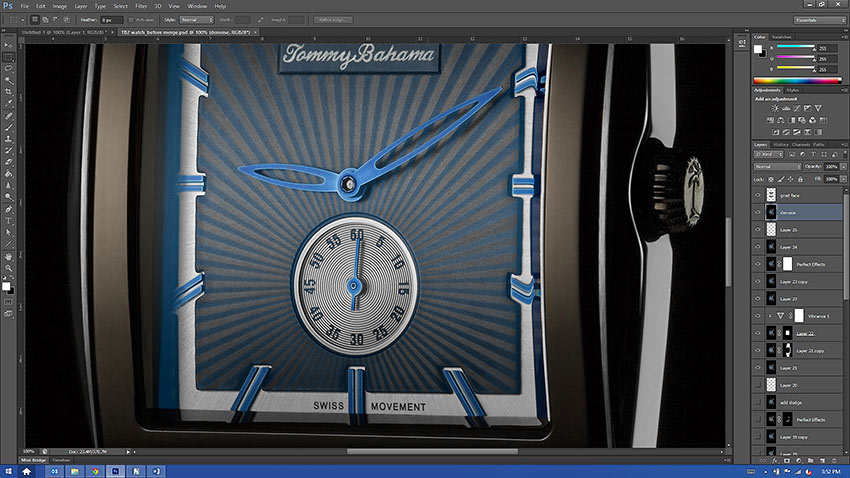Open the Window menu
Image resolution: width=850 pixels, height=478 pixels.
197,6
